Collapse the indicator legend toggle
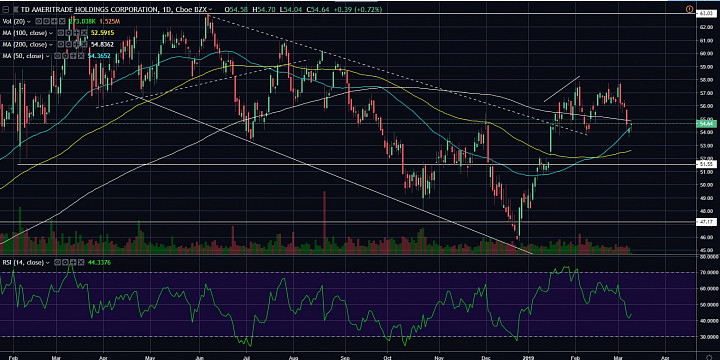This screenshot has height=360, width=720. click(6, 9)
